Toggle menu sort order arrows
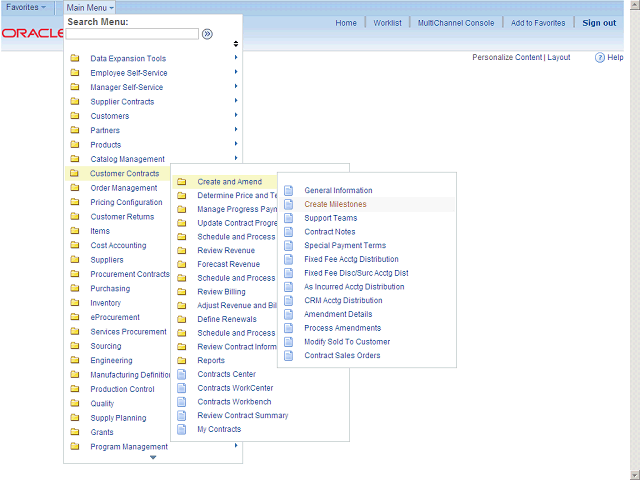 click(236, 44)
